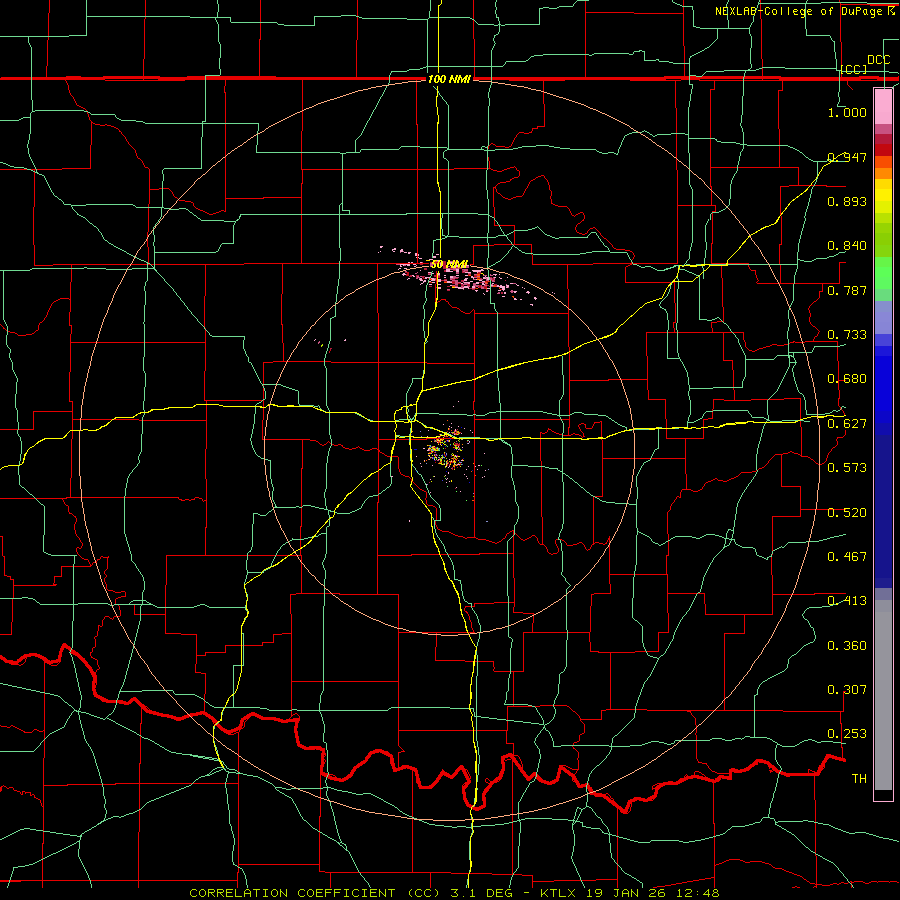This screenshot has height=900, width=900.
Task: Select the 0.253 scale value
Action: point(847,734)
